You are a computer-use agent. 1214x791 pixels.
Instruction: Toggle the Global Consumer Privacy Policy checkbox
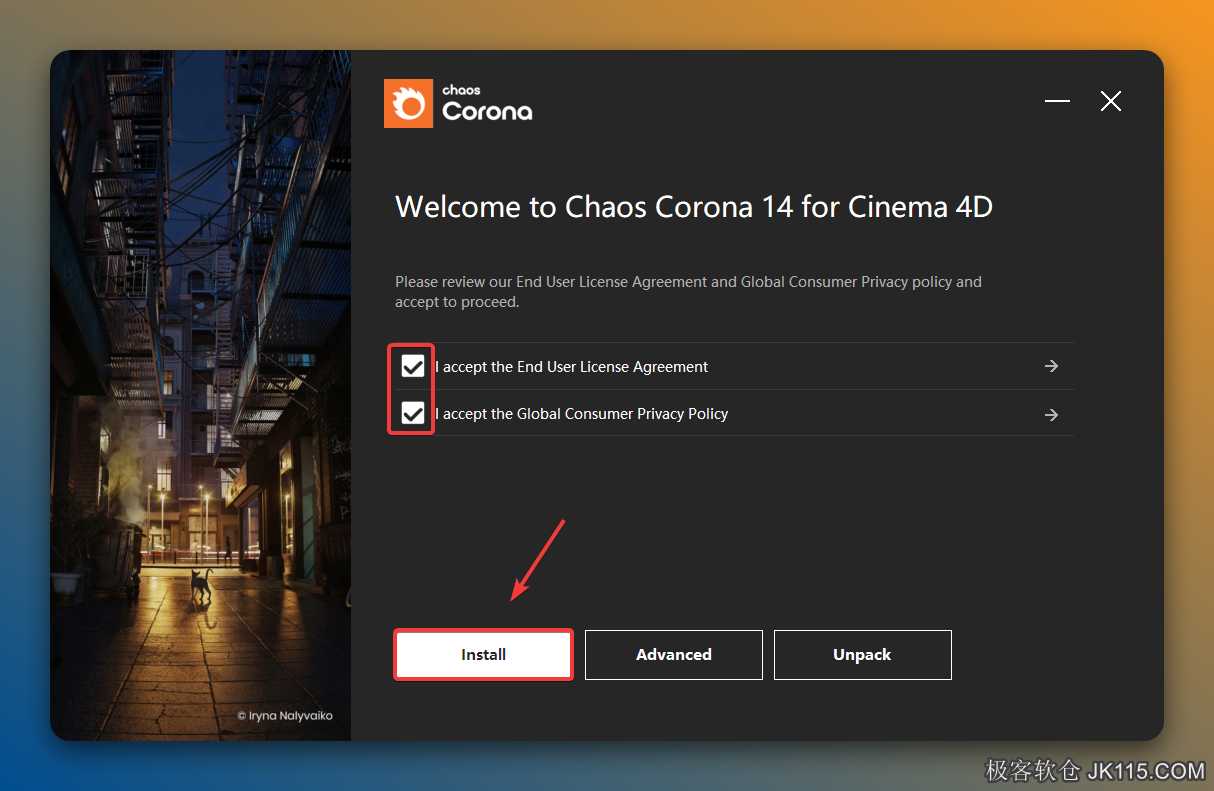pyautogui.click(x=413, y=413)
